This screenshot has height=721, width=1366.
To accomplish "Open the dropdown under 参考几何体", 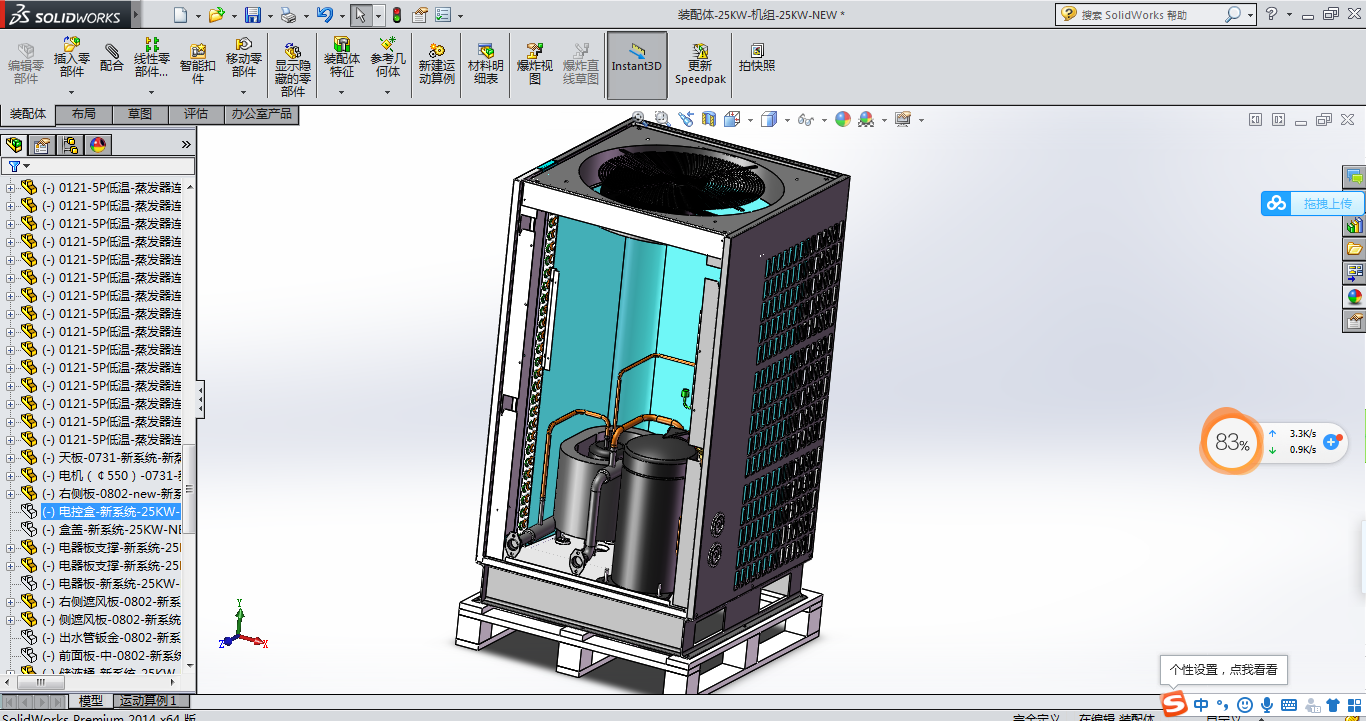I will click(388, 92).
